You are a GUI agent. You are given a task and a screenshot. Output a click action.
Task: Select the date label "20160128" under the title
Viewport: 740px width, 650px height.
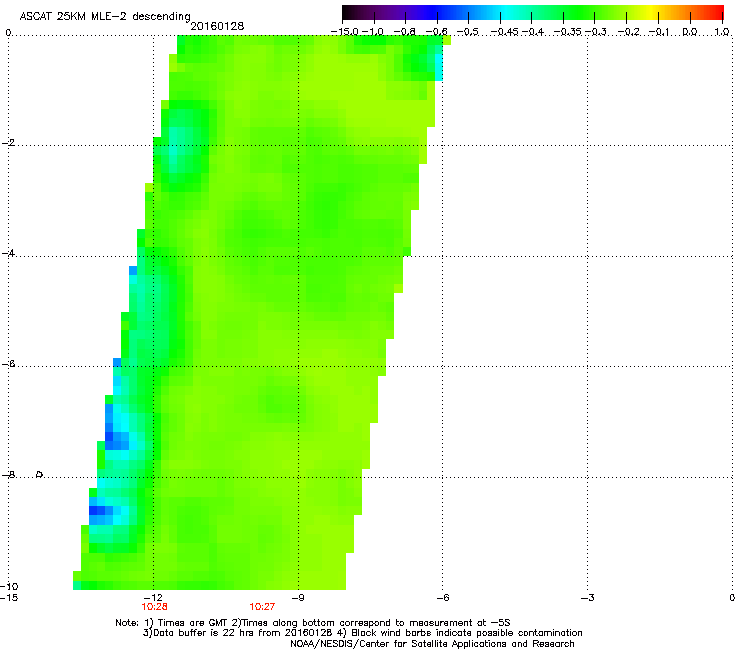coord(217,26)
